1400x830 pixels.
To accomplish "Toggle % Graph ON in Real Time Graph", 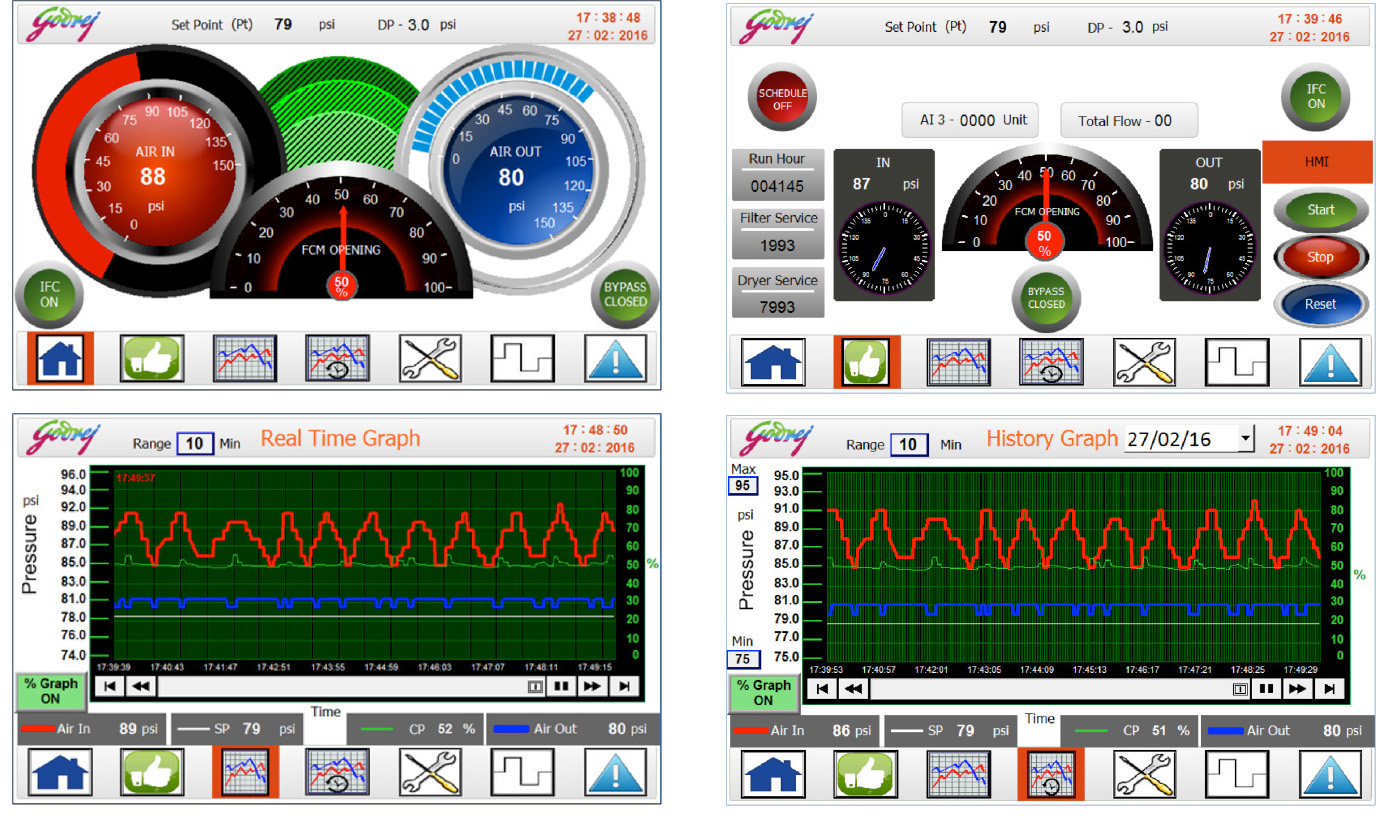I will click(x=51, y=691).
